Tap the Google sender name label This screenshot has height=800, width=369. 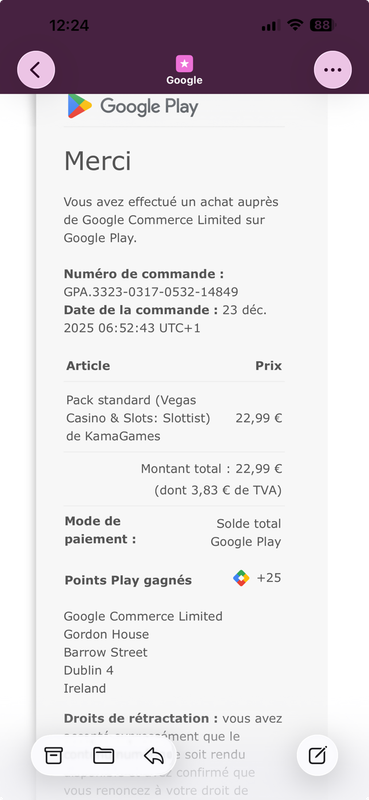pyautogui.click(x=184, y=81)
